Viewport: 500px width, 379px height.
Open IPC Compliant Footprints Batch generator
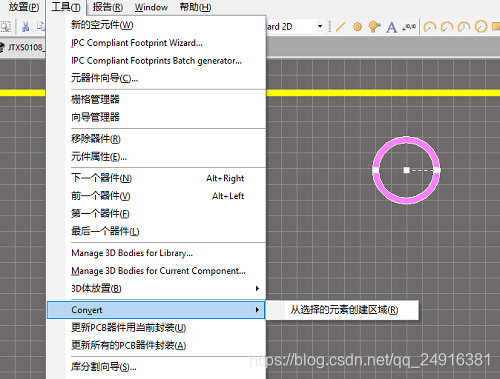point(156,61)
